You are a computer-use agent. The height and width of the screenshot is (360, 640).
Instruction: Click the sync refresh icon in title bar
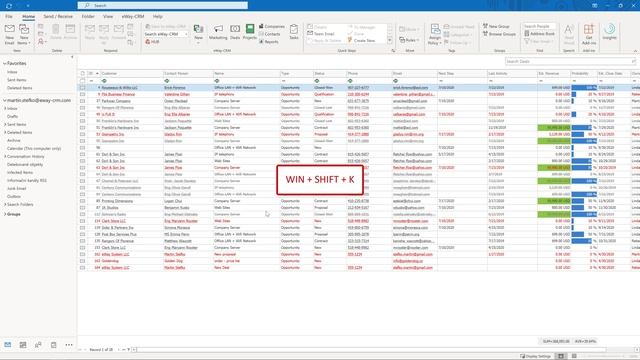point(9,6)
